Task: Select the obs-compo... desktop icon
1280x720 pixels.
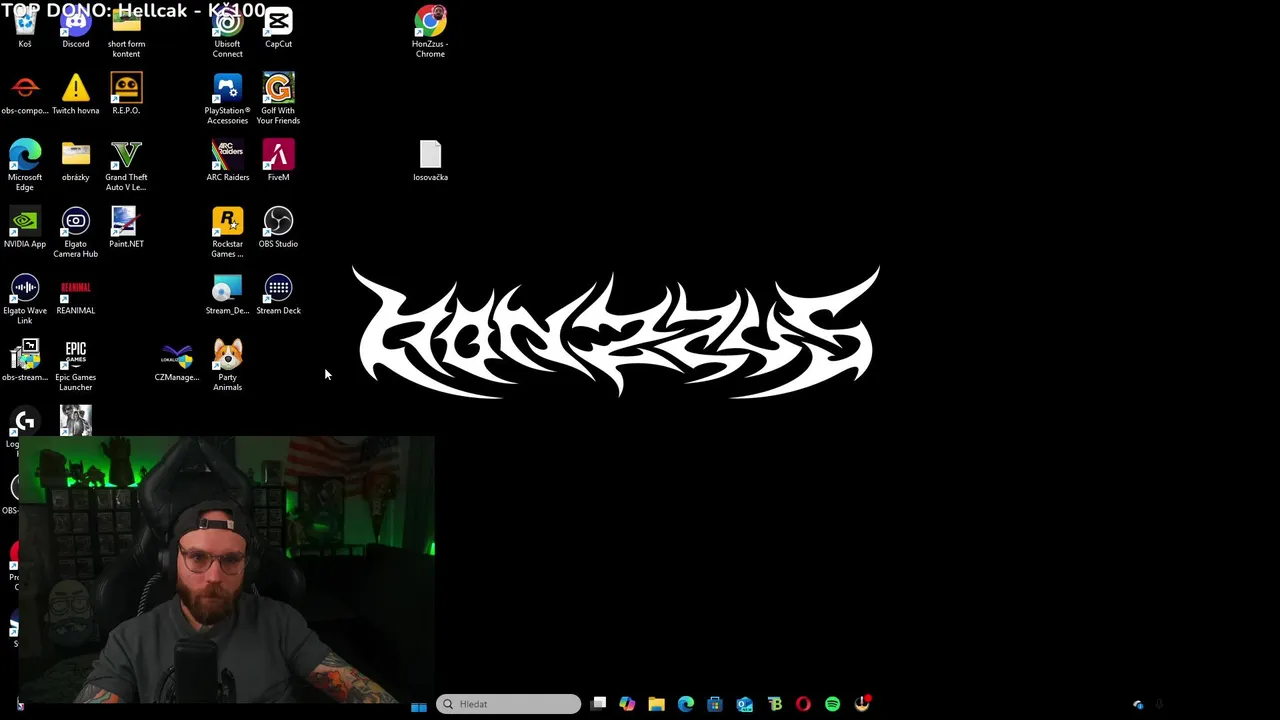Action: 25,95
